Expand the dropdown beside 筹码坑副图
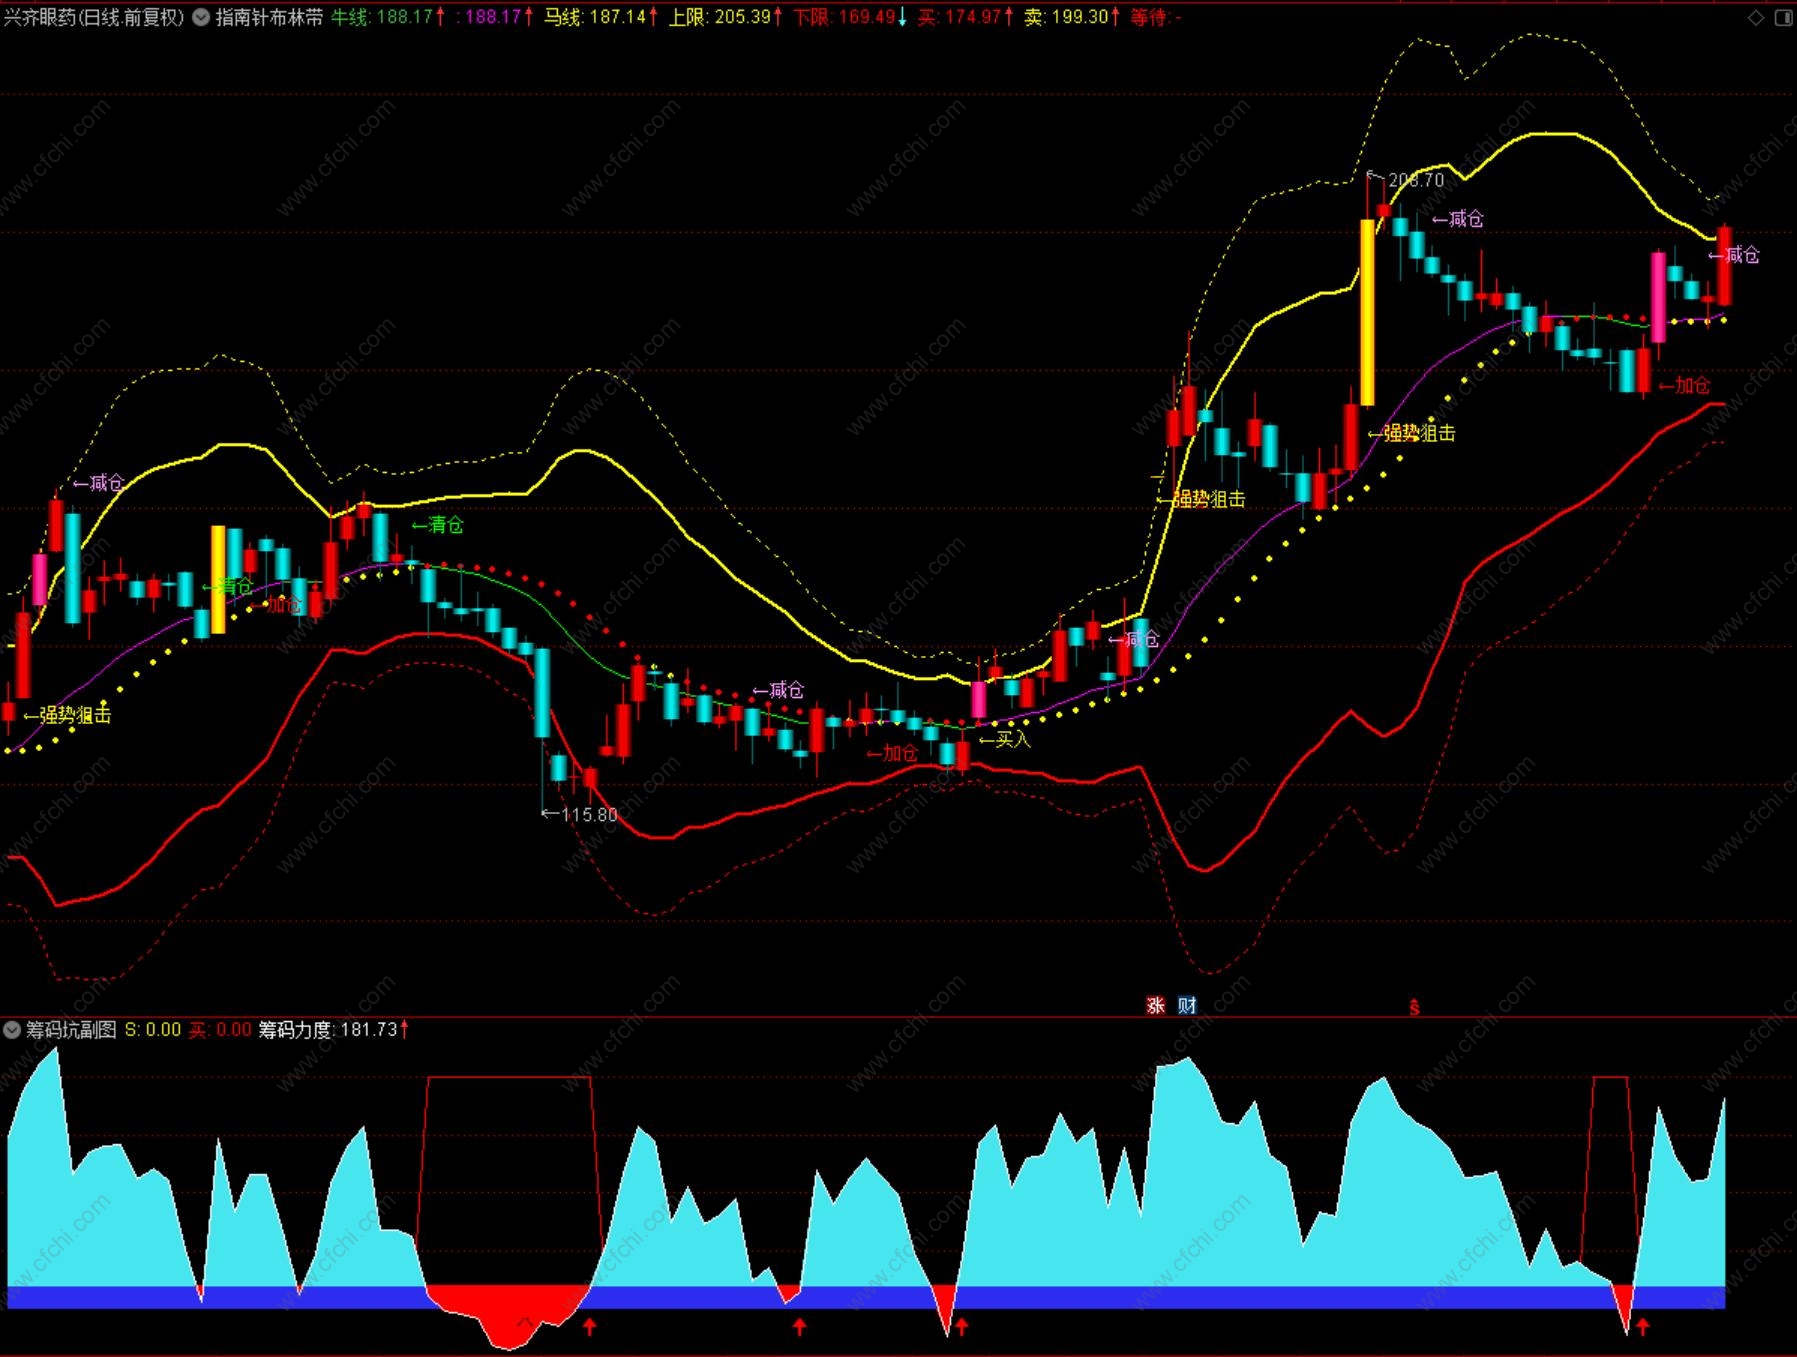Screen dimensions: 1797x1357 [12, 1029]
